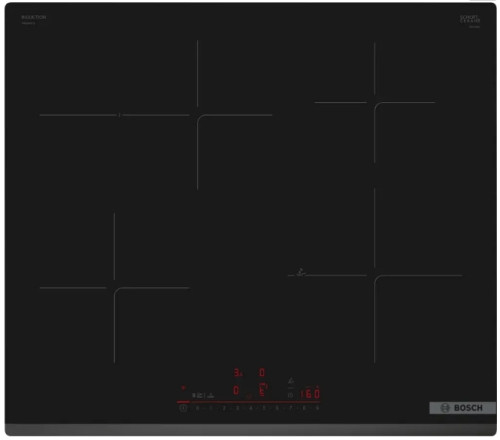Tap the small pan symbol on the front right zone

click(301, 272)
